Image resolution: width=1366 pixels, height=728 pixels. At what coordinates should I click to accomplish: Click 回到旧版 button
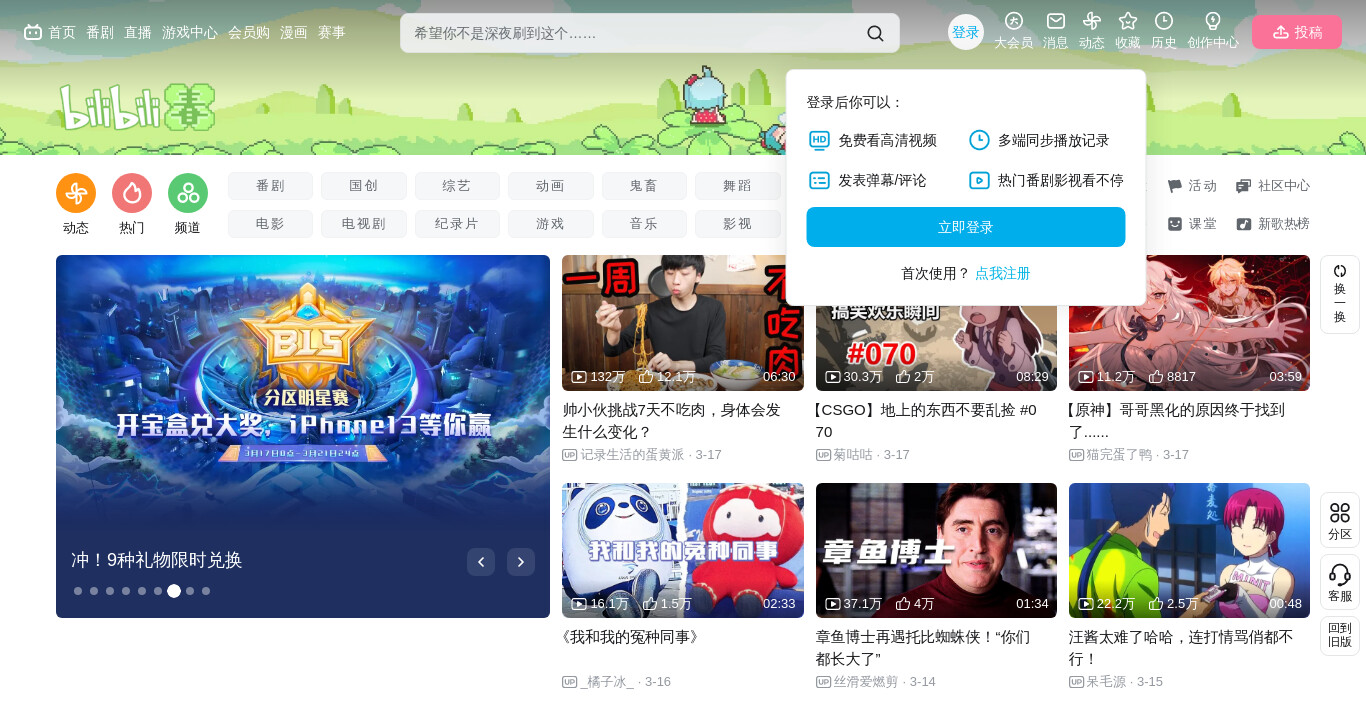tap(1340, 635)
